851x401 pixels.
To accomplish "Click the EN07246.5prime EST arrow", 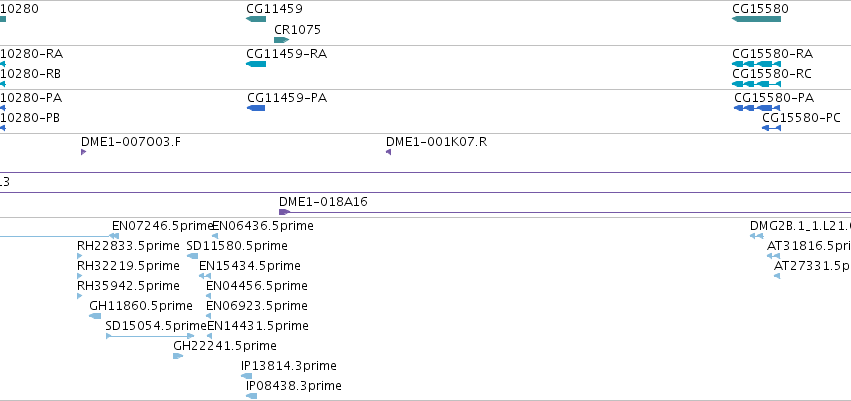I will [x=114, y=236].
